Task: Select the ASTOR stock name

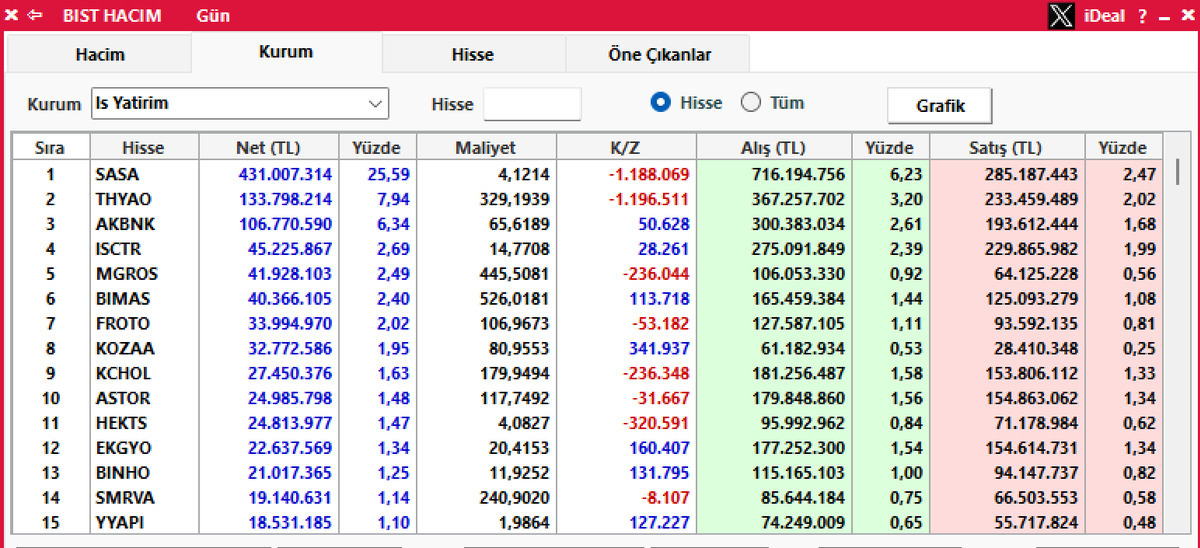Action: 122,398
